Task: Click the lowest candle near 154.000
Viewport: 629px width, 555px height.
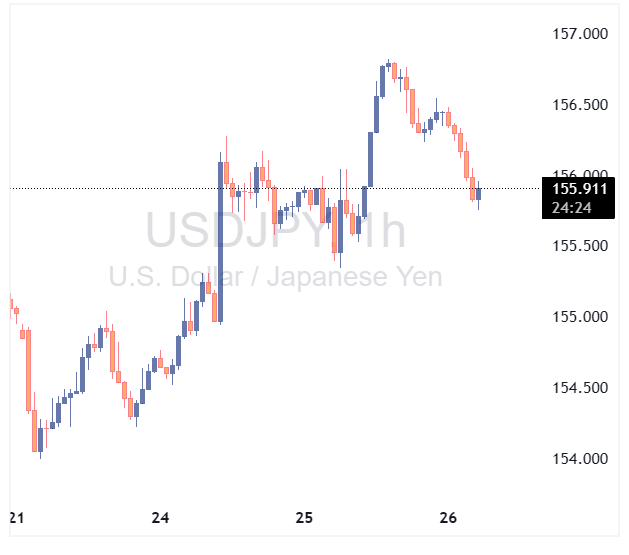Action: tap(40, 440)
